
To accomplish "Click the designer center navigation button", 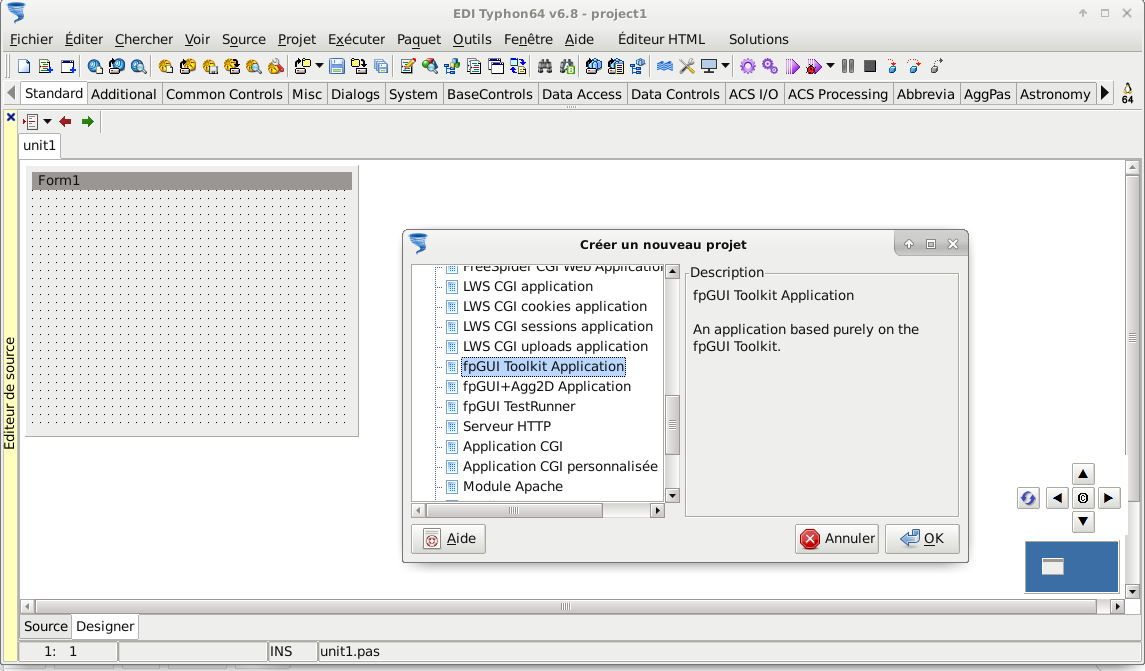I will tap(1083, 498).
